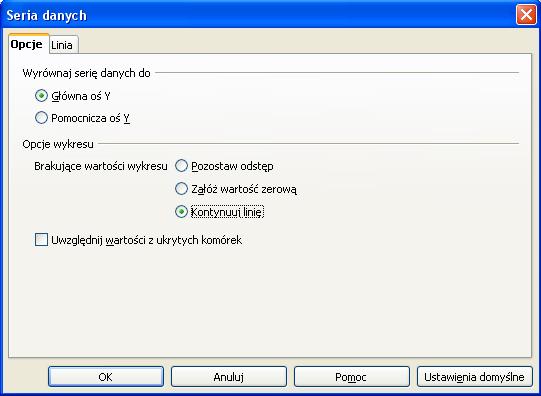Viewport: 541px width, 396px height.
Task: Open help with the Pomoc button
Action: (x=352, y=377)
